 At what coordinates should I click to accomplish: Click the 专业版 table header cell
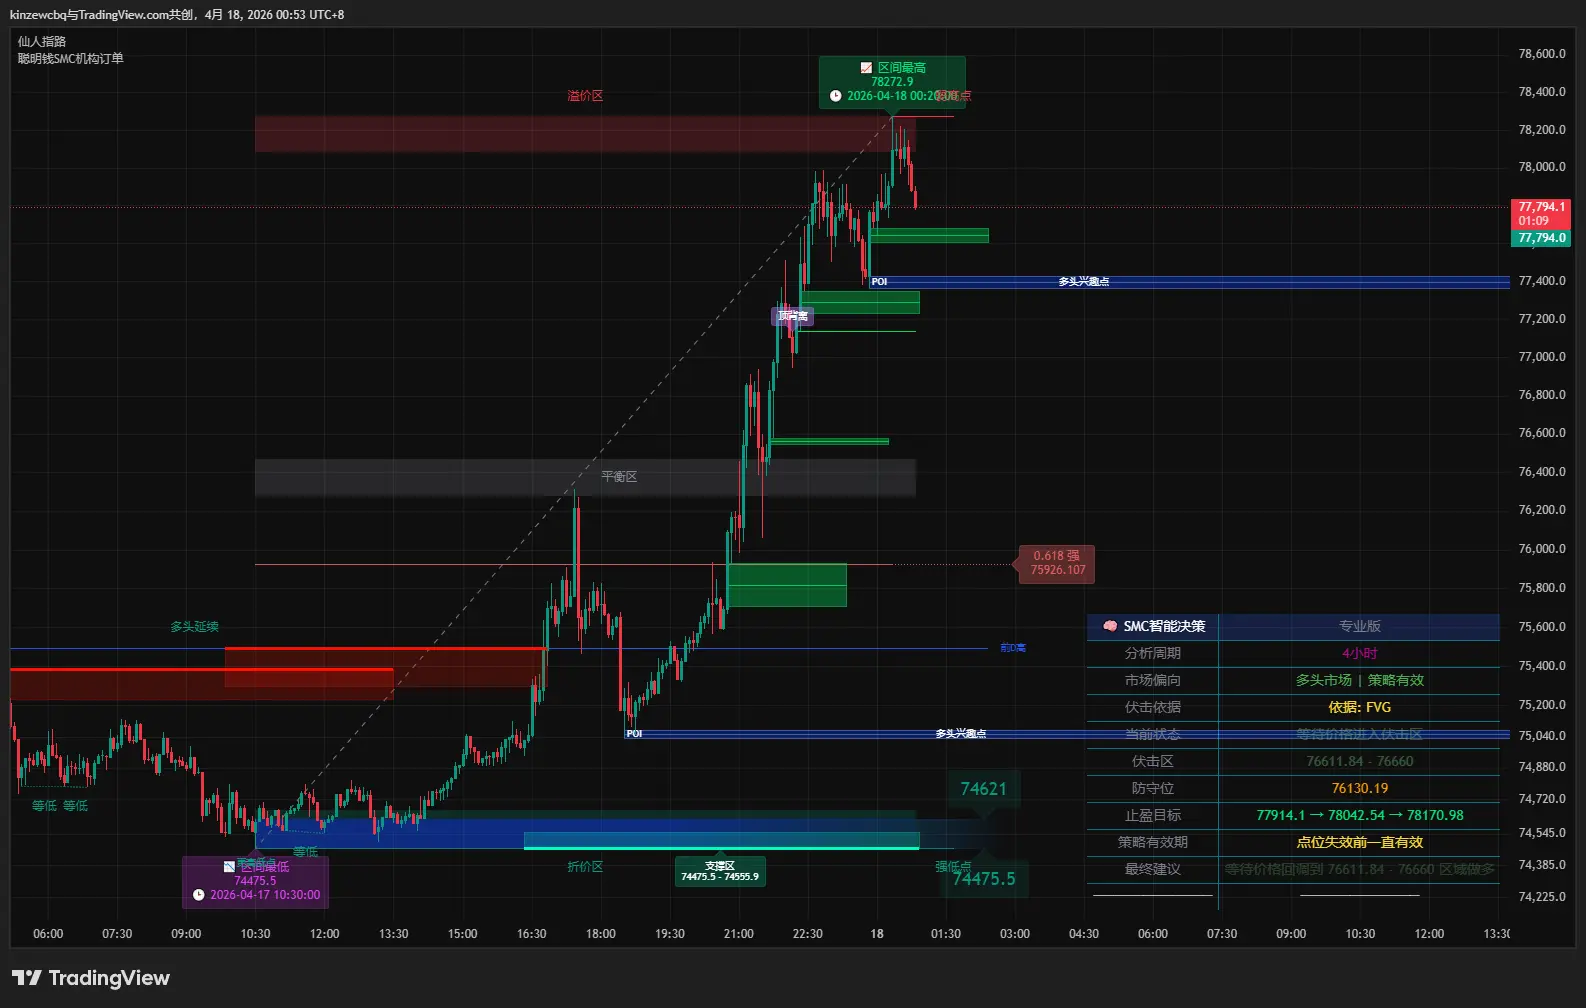coord(1360,626)
